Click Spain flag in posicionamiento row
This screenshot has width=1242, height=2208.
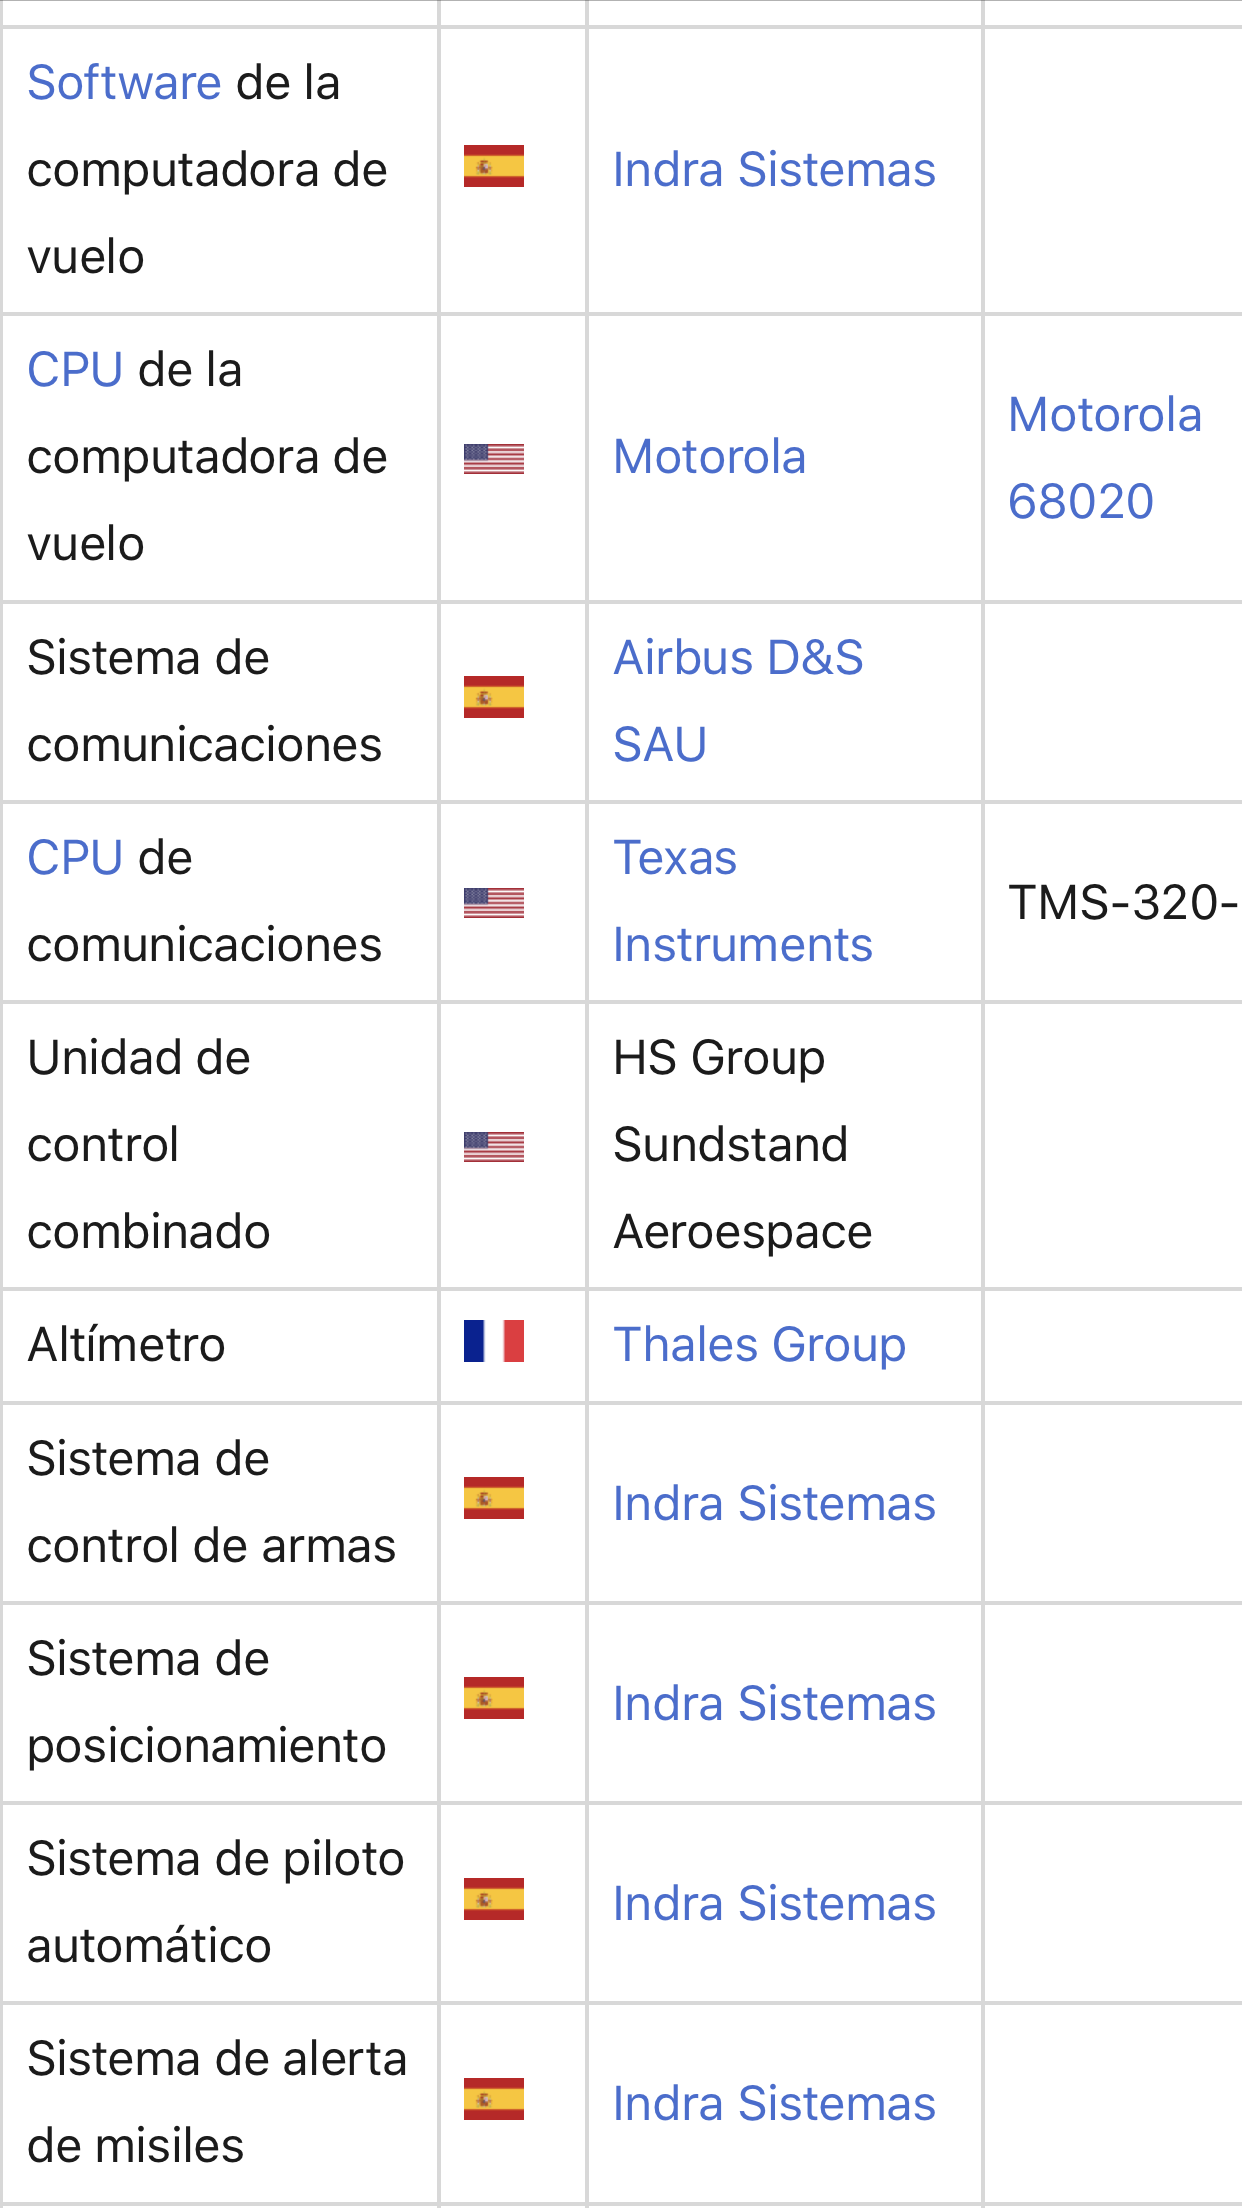[494, 1698]
